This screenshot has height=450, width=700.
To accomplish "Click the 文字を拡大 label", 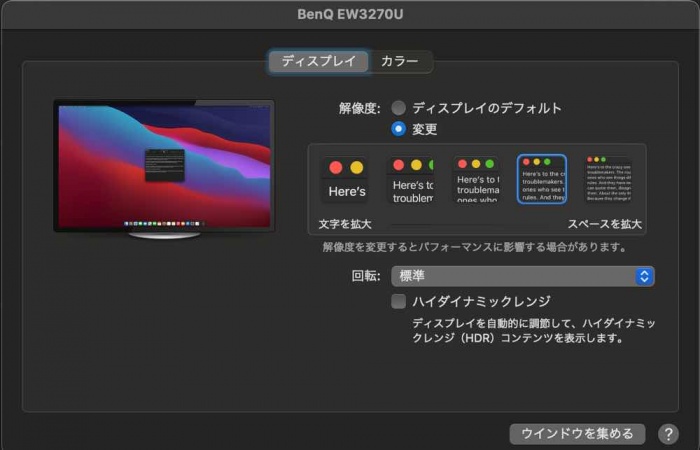I will [x=345, y=224].
